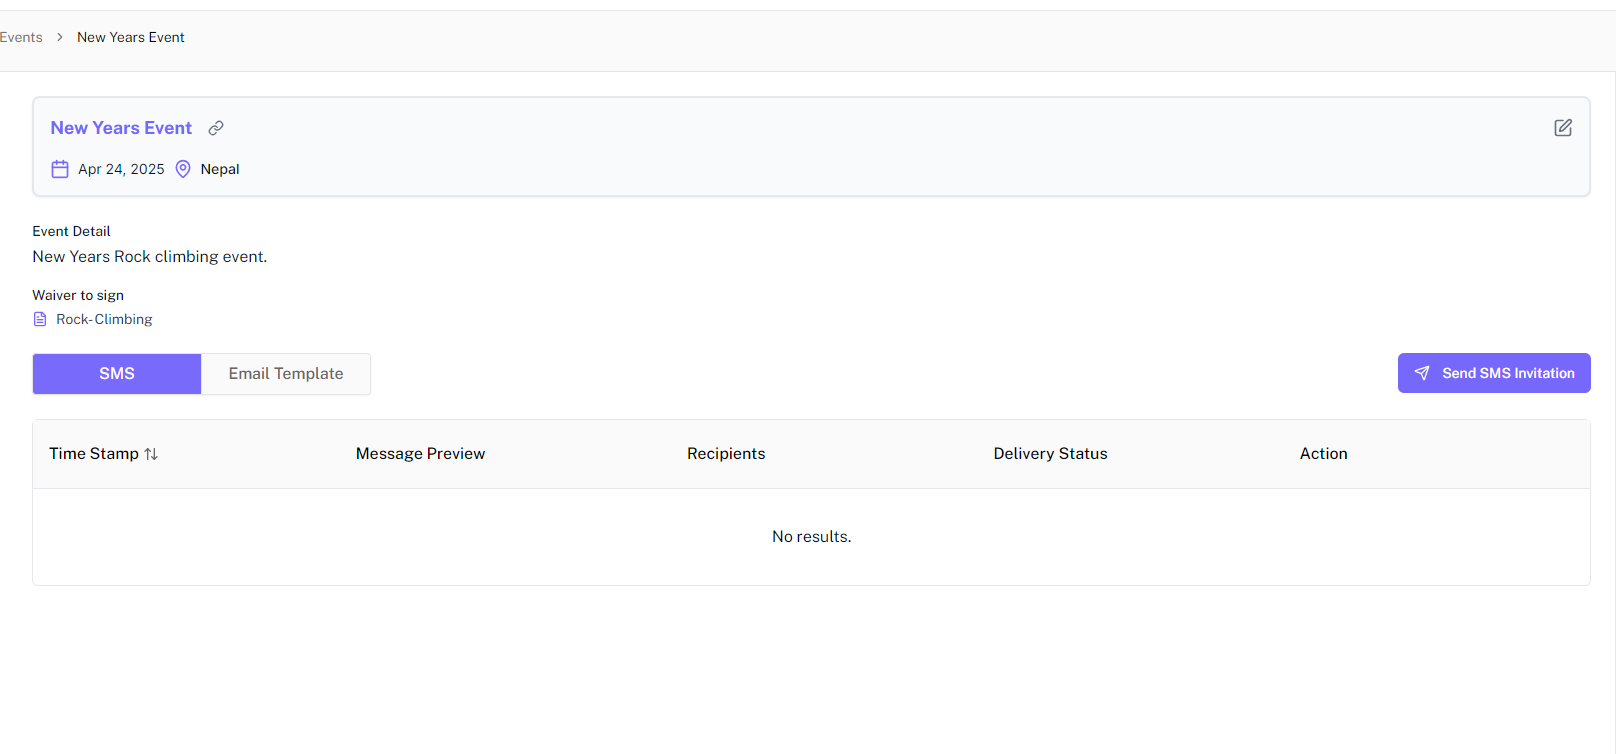1616x754 pixels.
Task: Click the paper plane icon on Send button
Action: (1421, 373)
